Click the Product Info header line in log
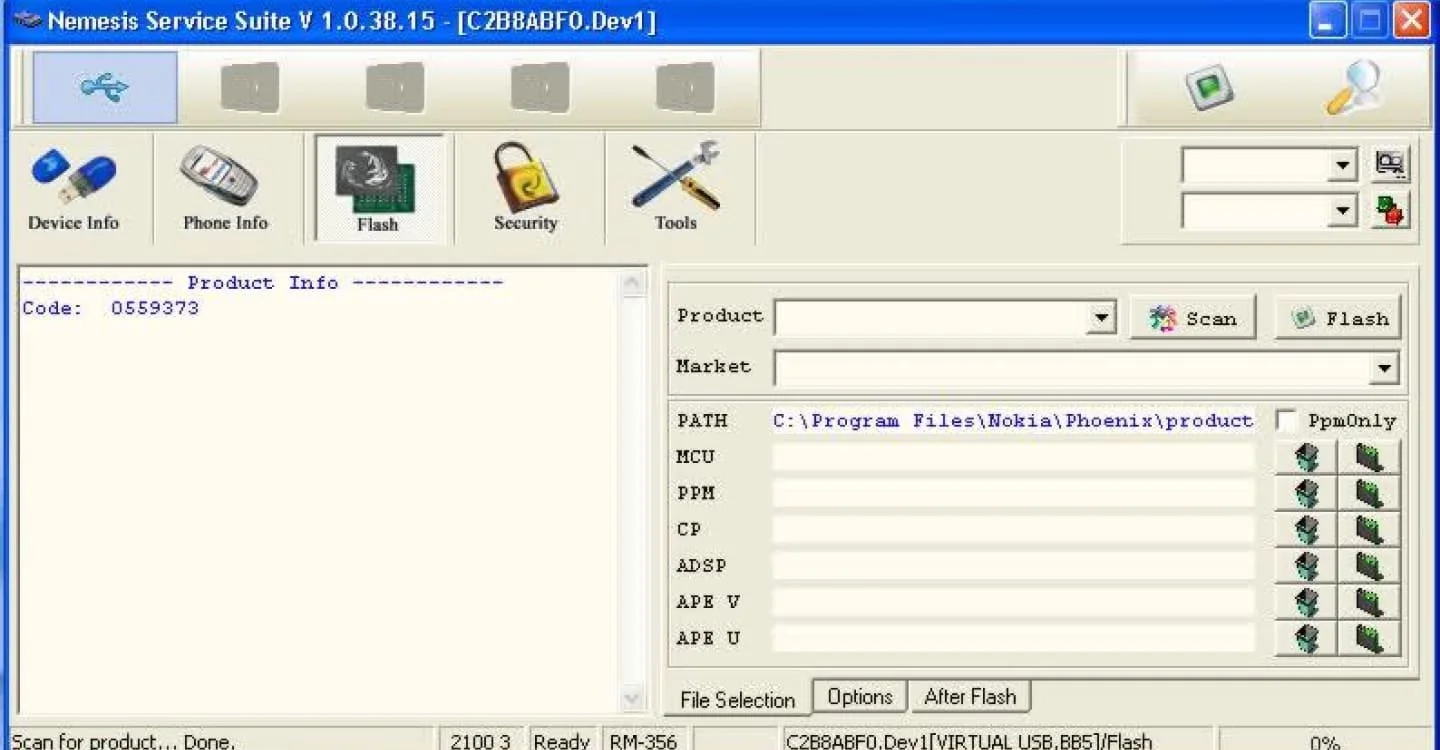The height and width of the screenshot is (750, 1440). coord(263,283)
